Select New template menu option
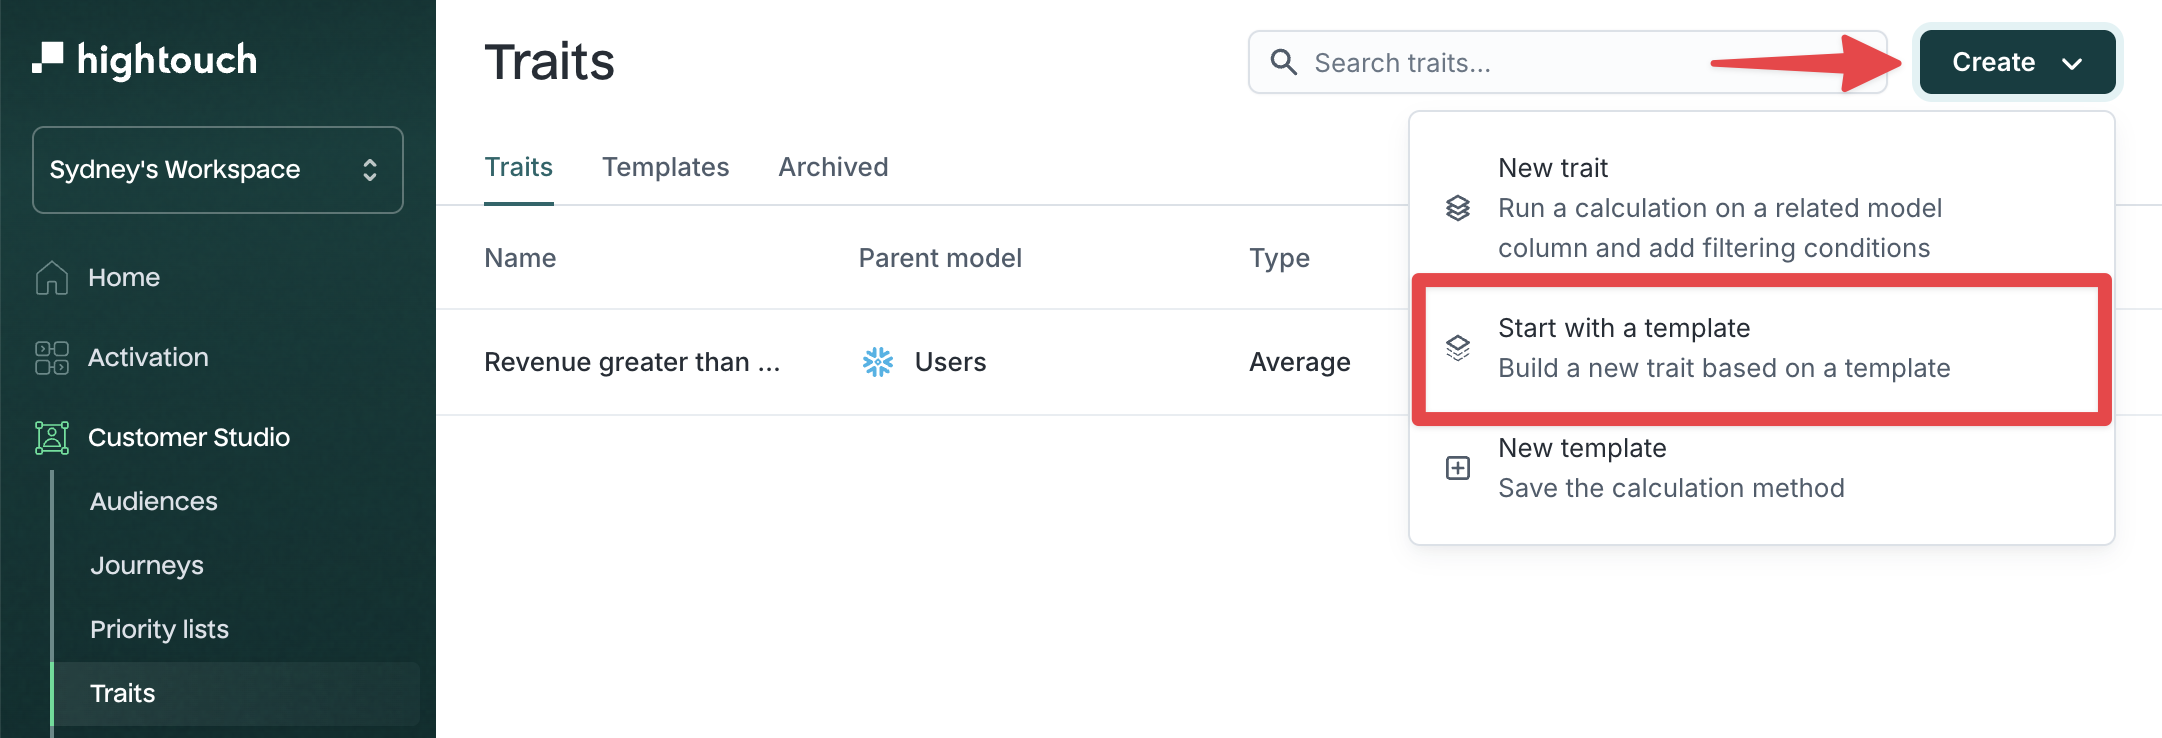 coord(1670,468)
